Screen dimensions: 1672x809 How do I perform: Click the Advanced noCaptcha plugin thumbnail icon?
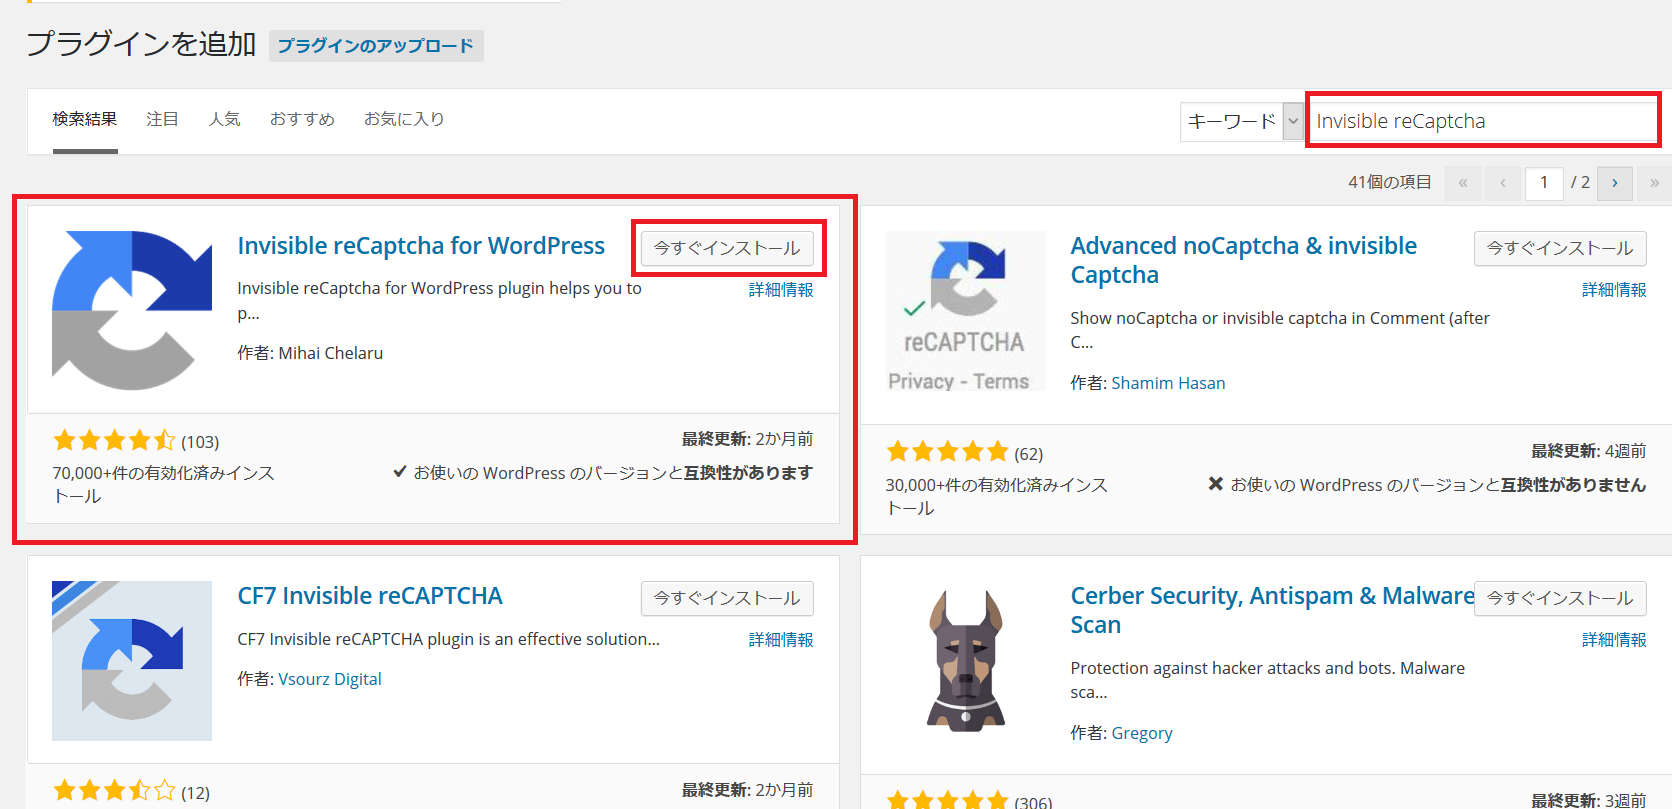[x=965, y=310]
